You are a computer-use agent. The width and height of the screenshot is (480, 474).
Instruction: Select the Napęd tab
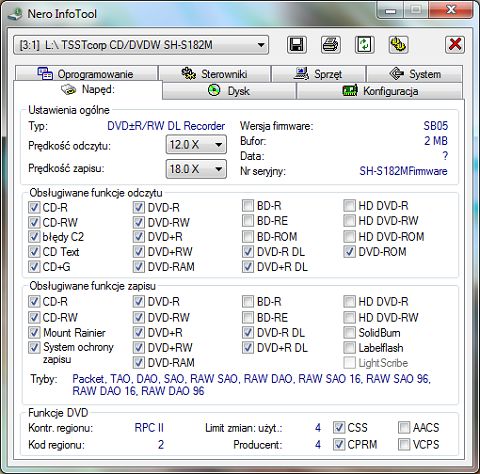coord(88,90)
